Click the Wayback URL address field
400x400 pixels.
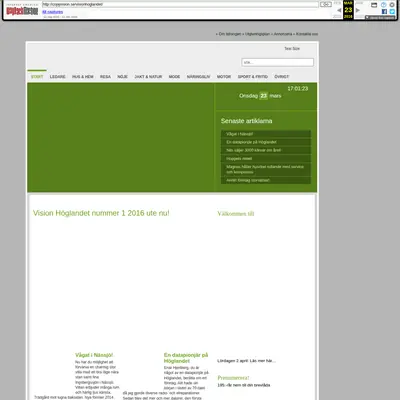click(180, 4)
